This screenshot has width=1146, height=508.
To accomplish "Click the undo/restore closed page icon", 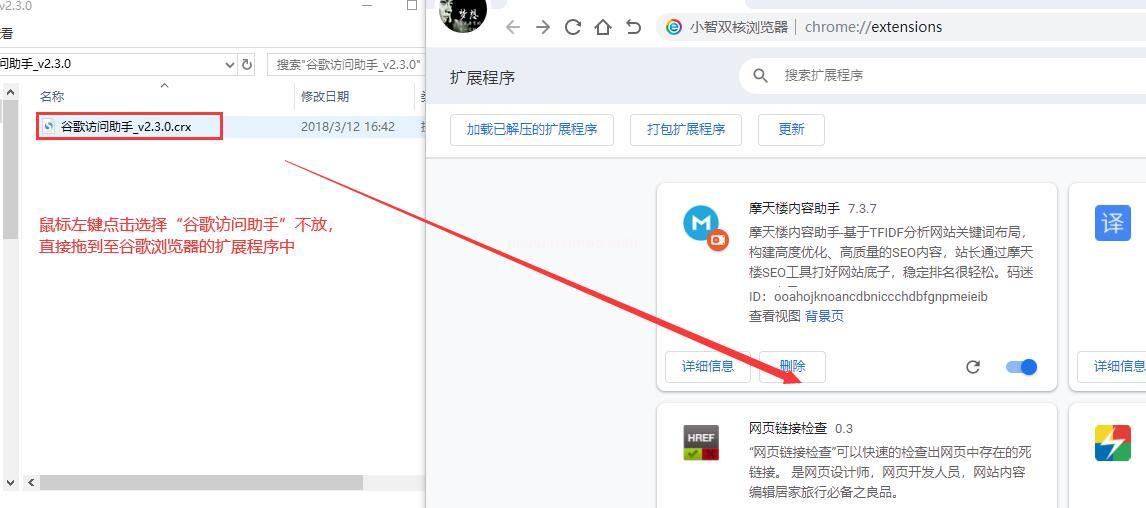I will point(633,27).
